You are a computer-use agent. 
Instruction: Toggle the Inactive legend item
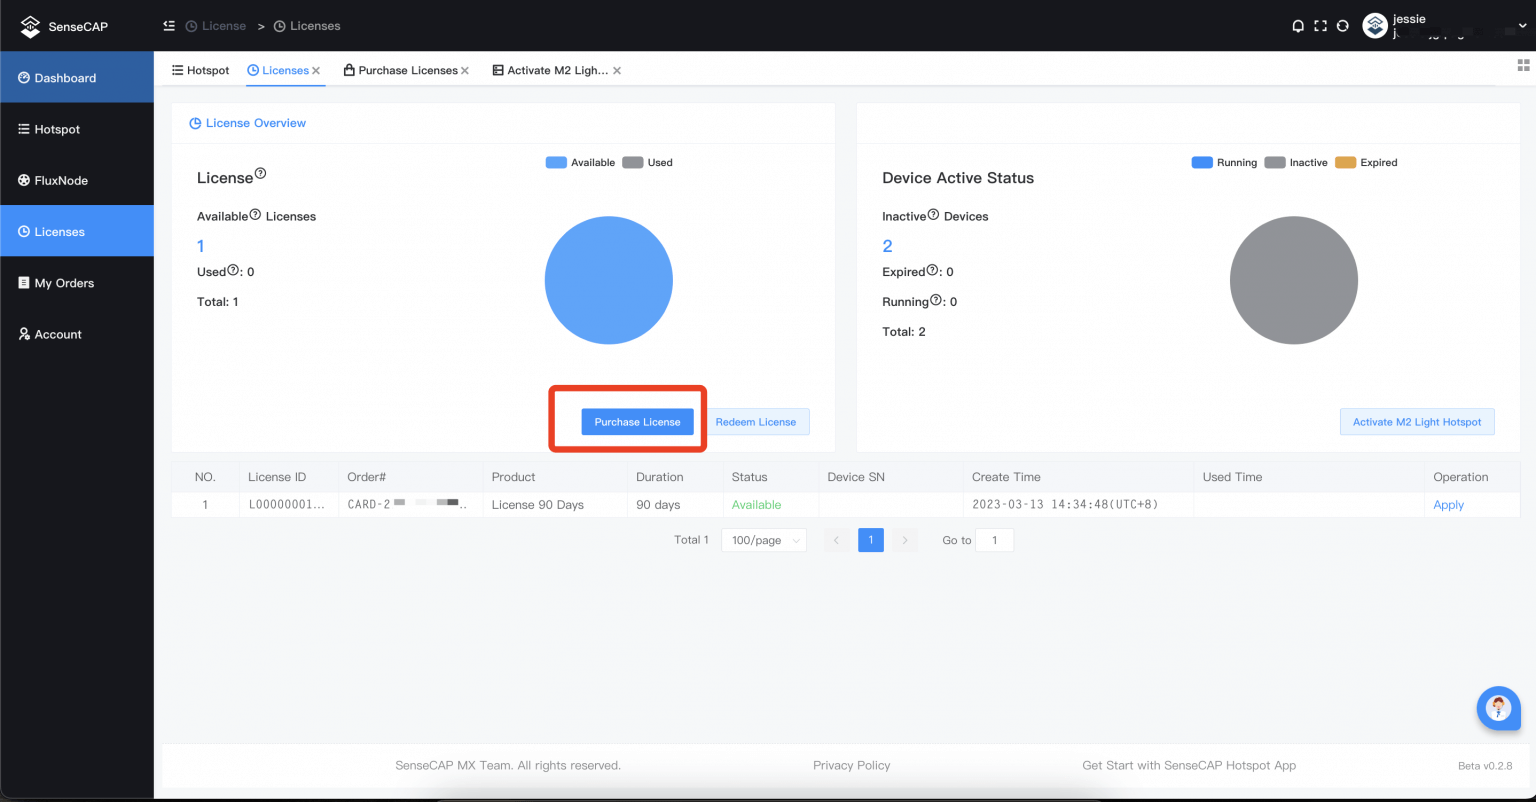tap(1296, 163)
